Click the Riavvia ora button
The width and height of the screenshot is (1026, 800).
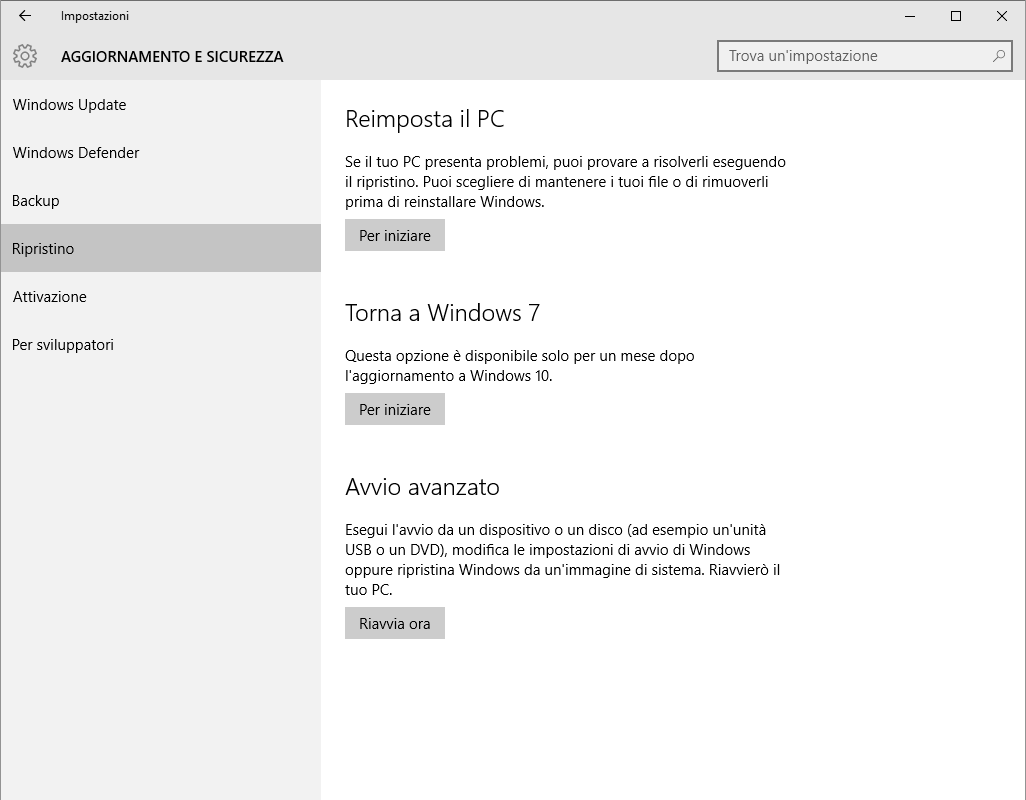tap(395, 623)
